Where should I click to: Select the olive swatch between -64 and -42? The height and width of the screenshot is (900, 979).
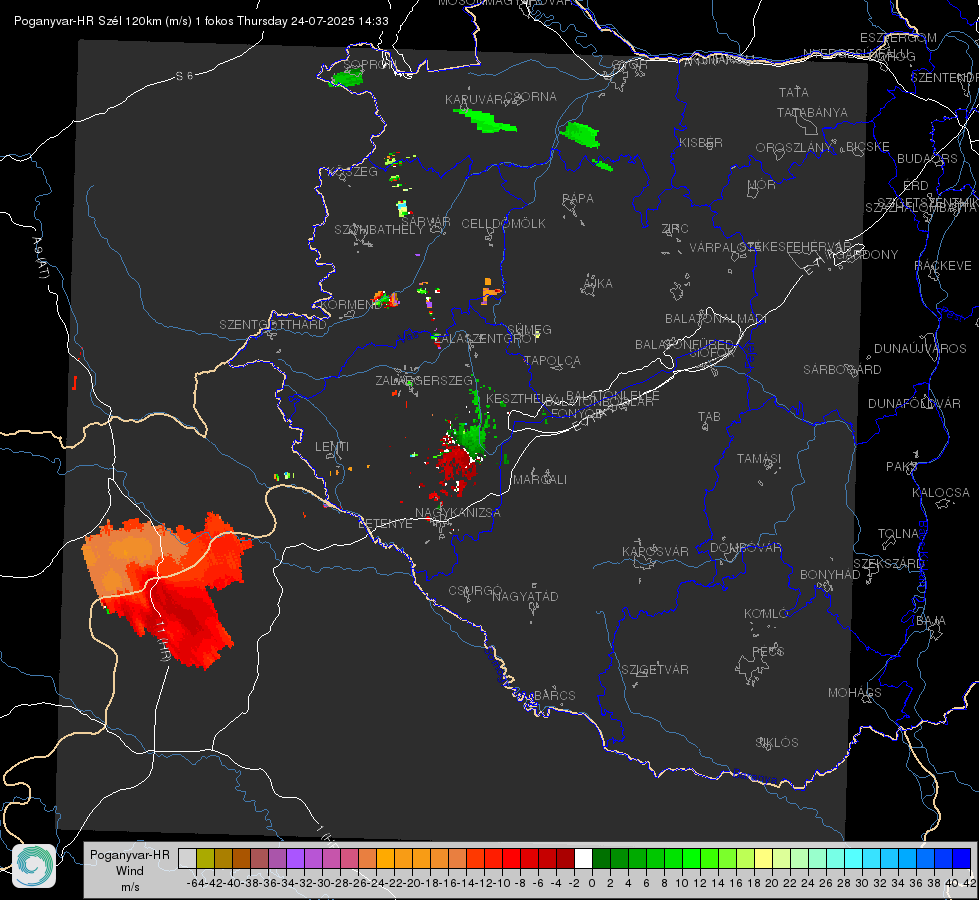click(x=205, y=858)
